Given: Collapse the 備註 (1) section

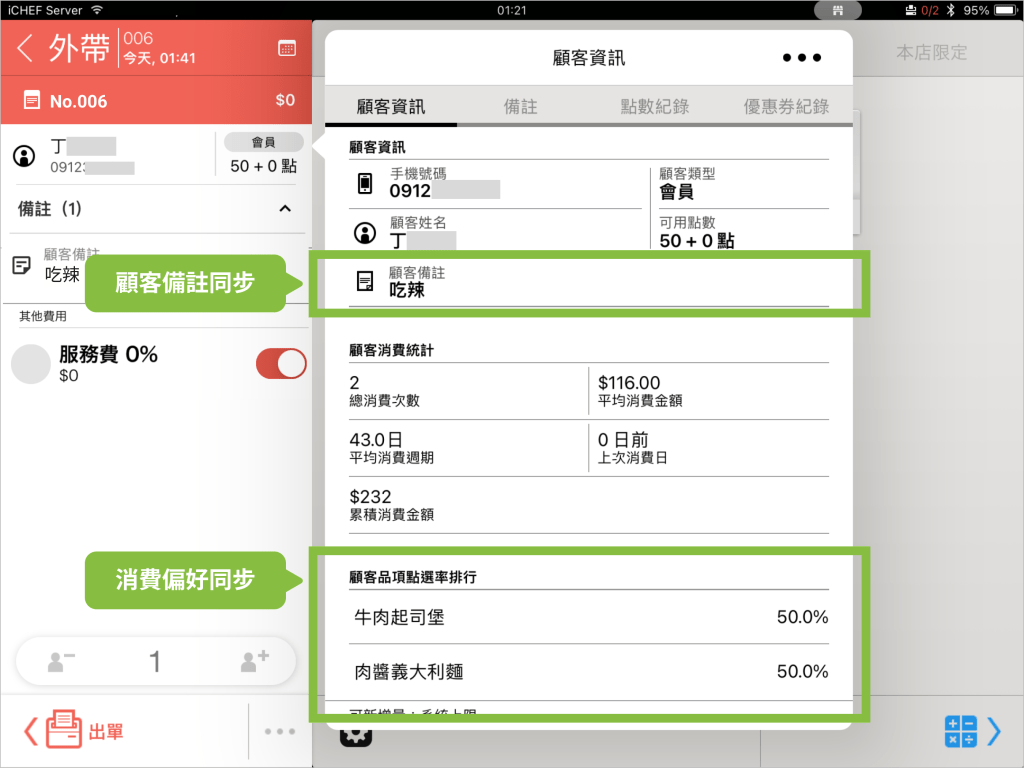Looking at the screenshot, I should (285, 209).
